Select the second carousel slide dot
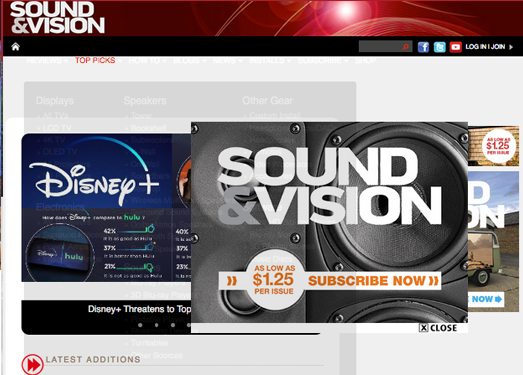This screenshot has height=375, width=523. 156,325
